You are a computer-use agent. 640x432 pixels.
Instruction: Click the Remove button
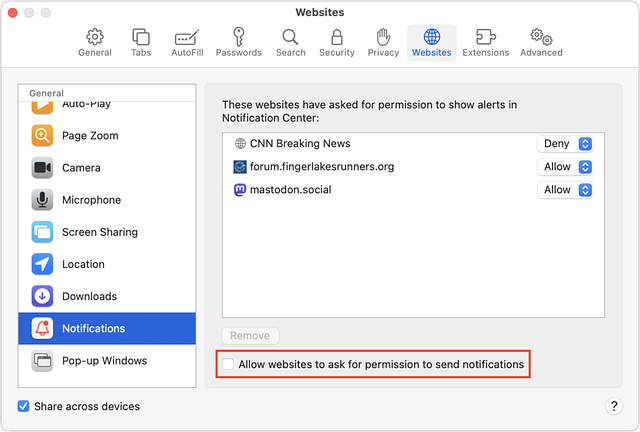pos(250,336)
